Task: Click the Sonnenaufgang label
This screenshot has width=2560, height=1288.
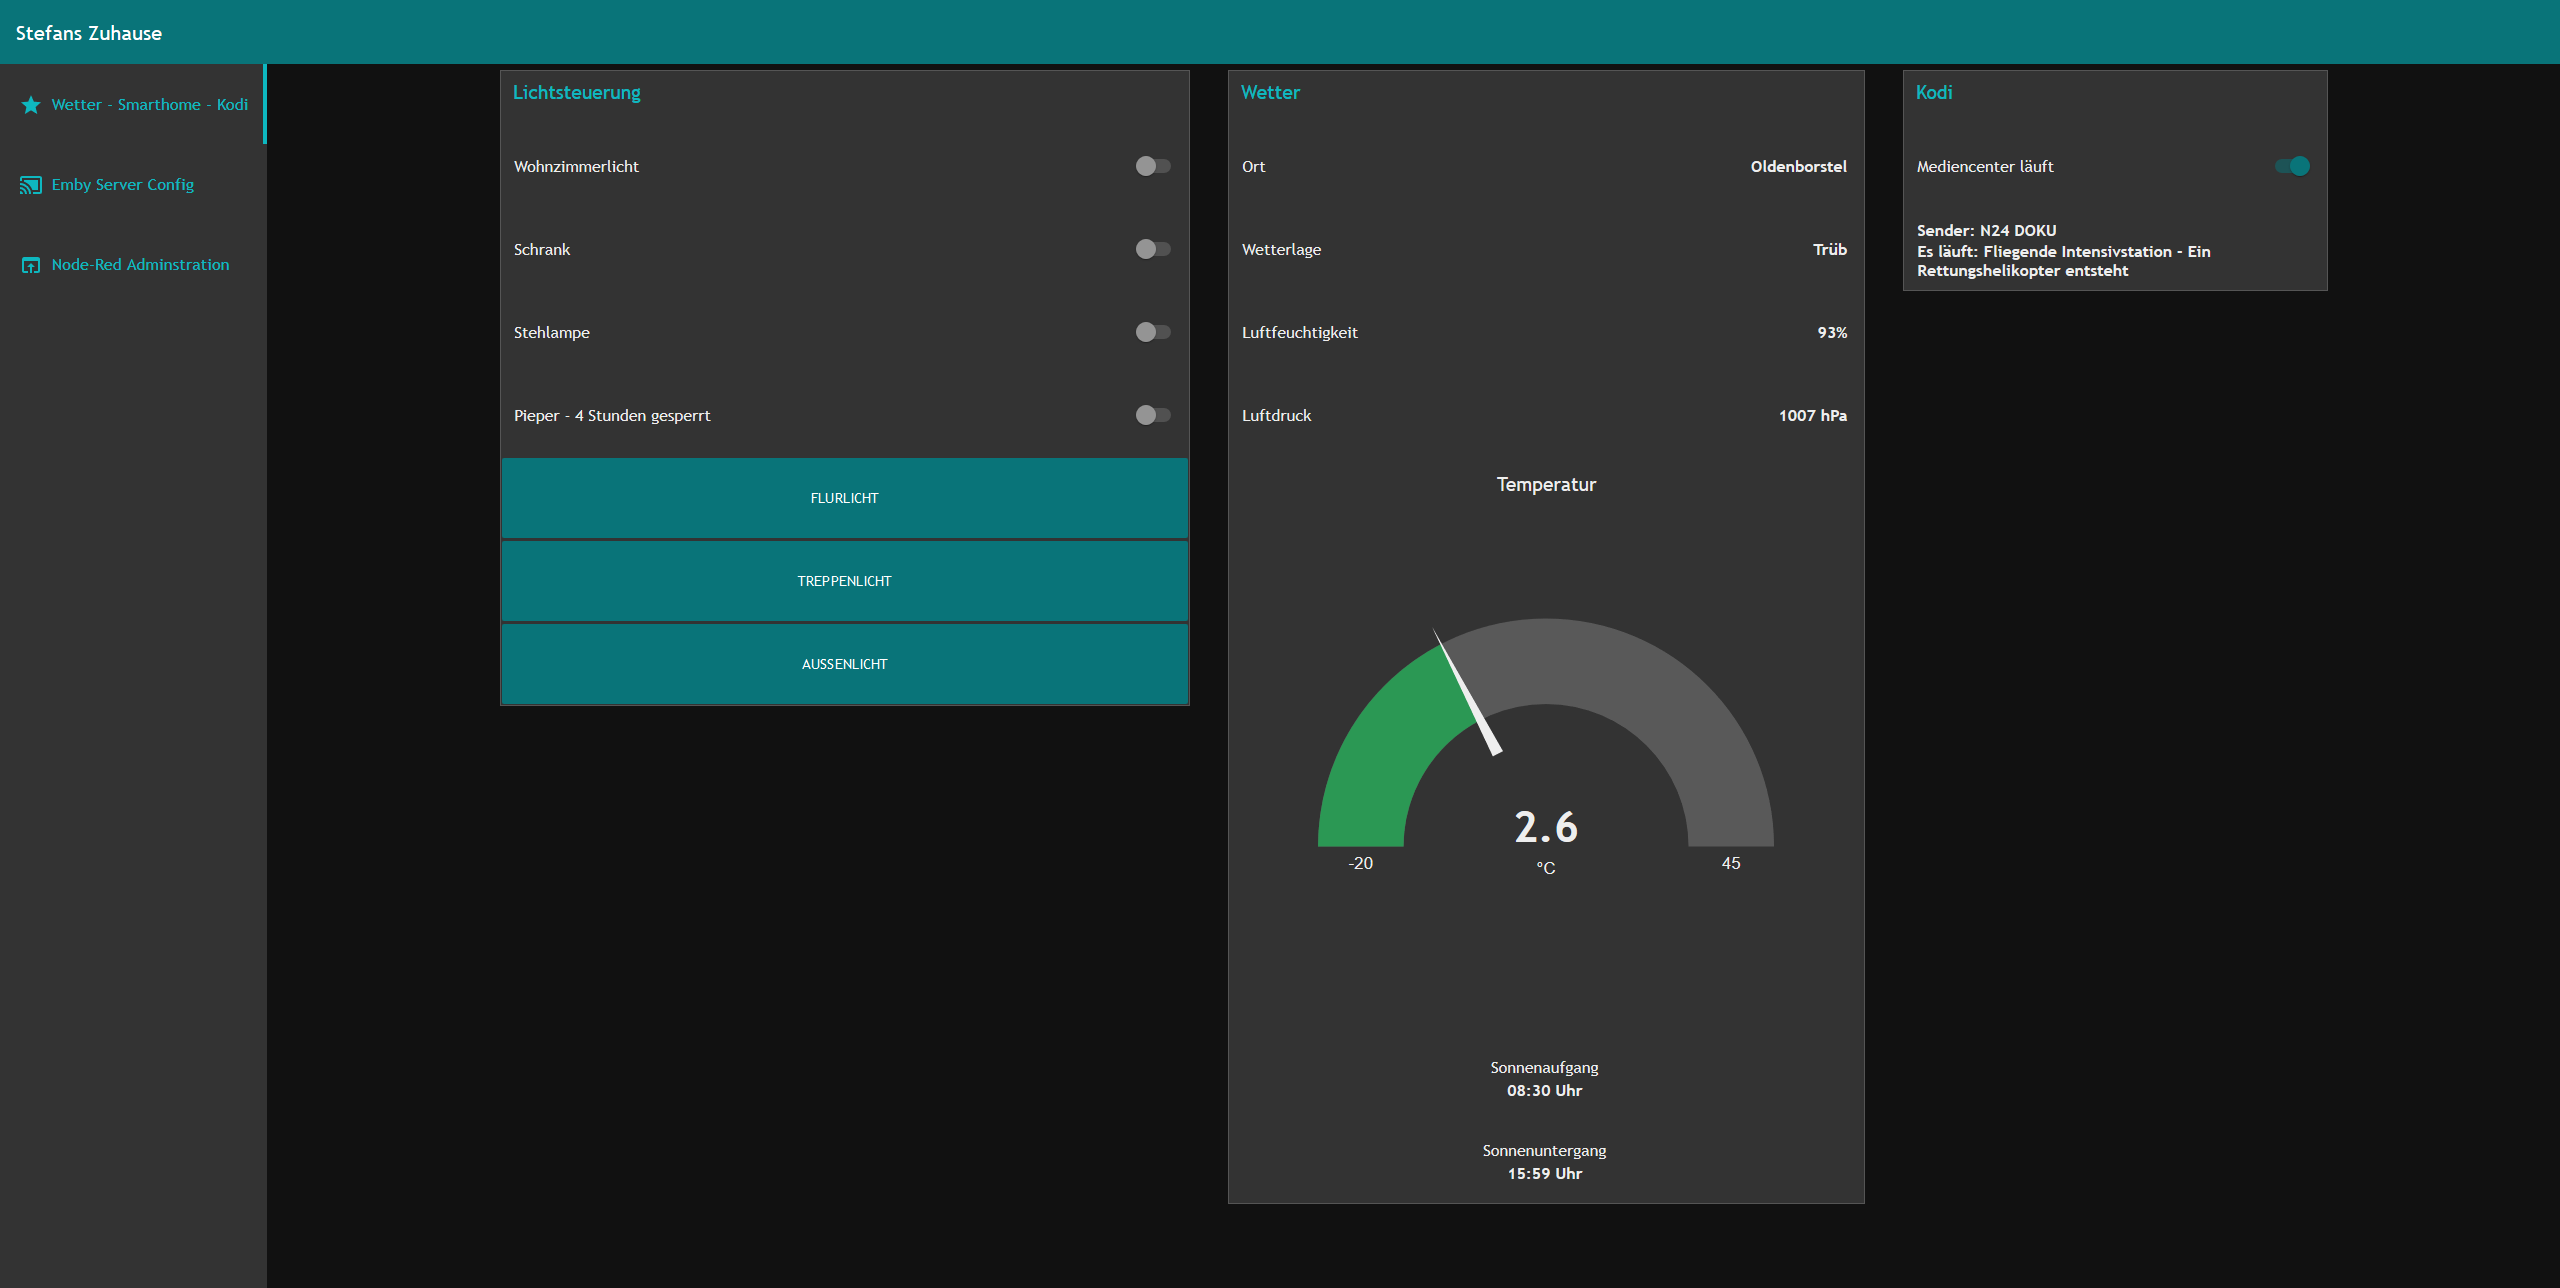Action: pyautogui.click(x=1544, y=1068)
